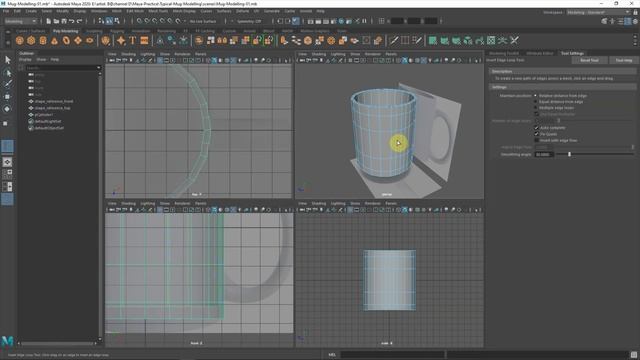Select the Lasso select tool
640x360 pixels.
(7, 73)
